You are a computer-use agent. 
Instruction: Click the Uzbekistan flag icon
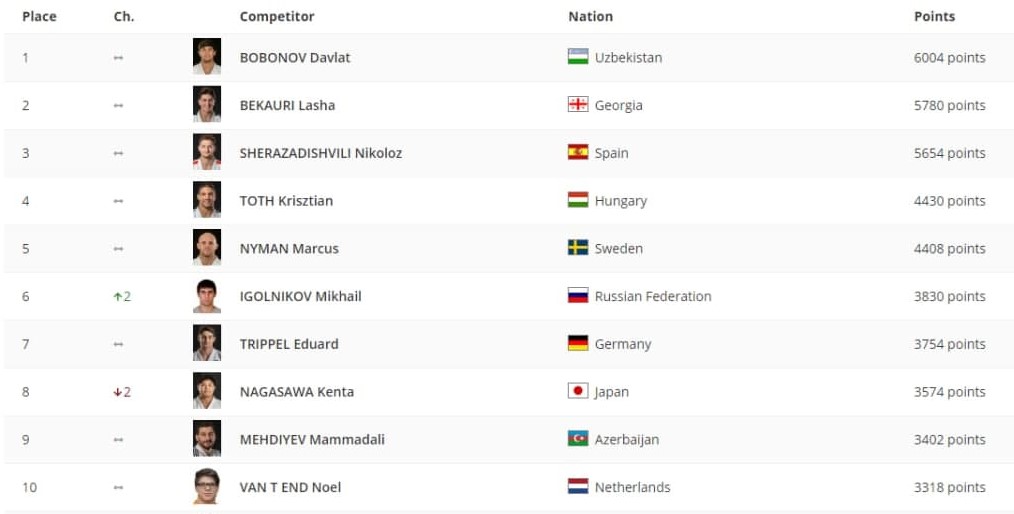(x=578, y=57)
